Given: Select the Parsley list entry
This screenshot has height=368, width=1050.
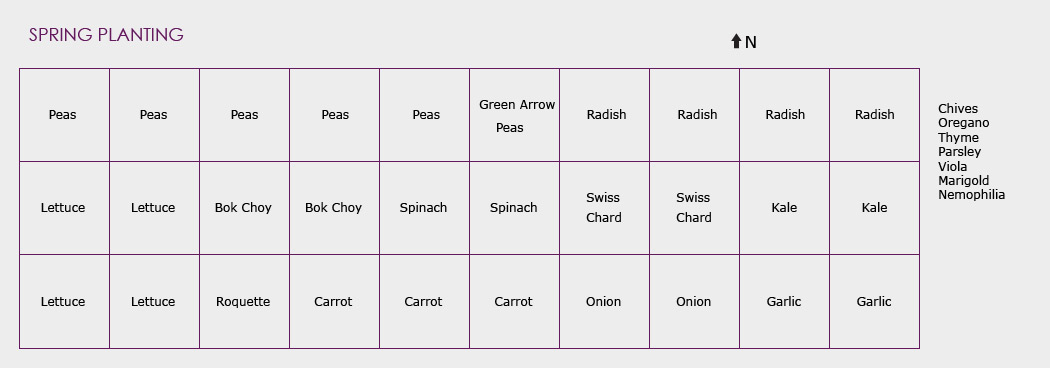Looking at the screenshot, I should 959,152.
